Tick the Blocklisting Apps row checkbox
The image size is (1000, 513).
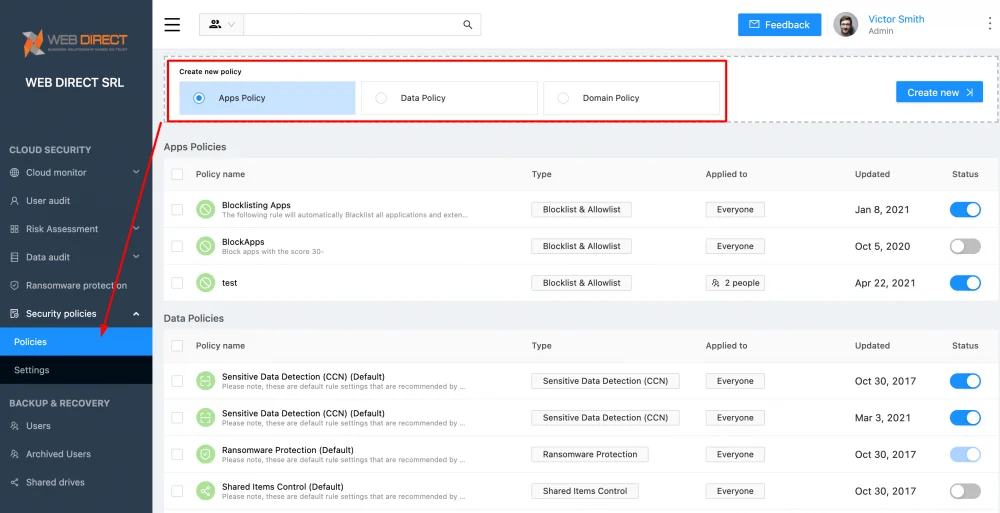pos(177,209)
